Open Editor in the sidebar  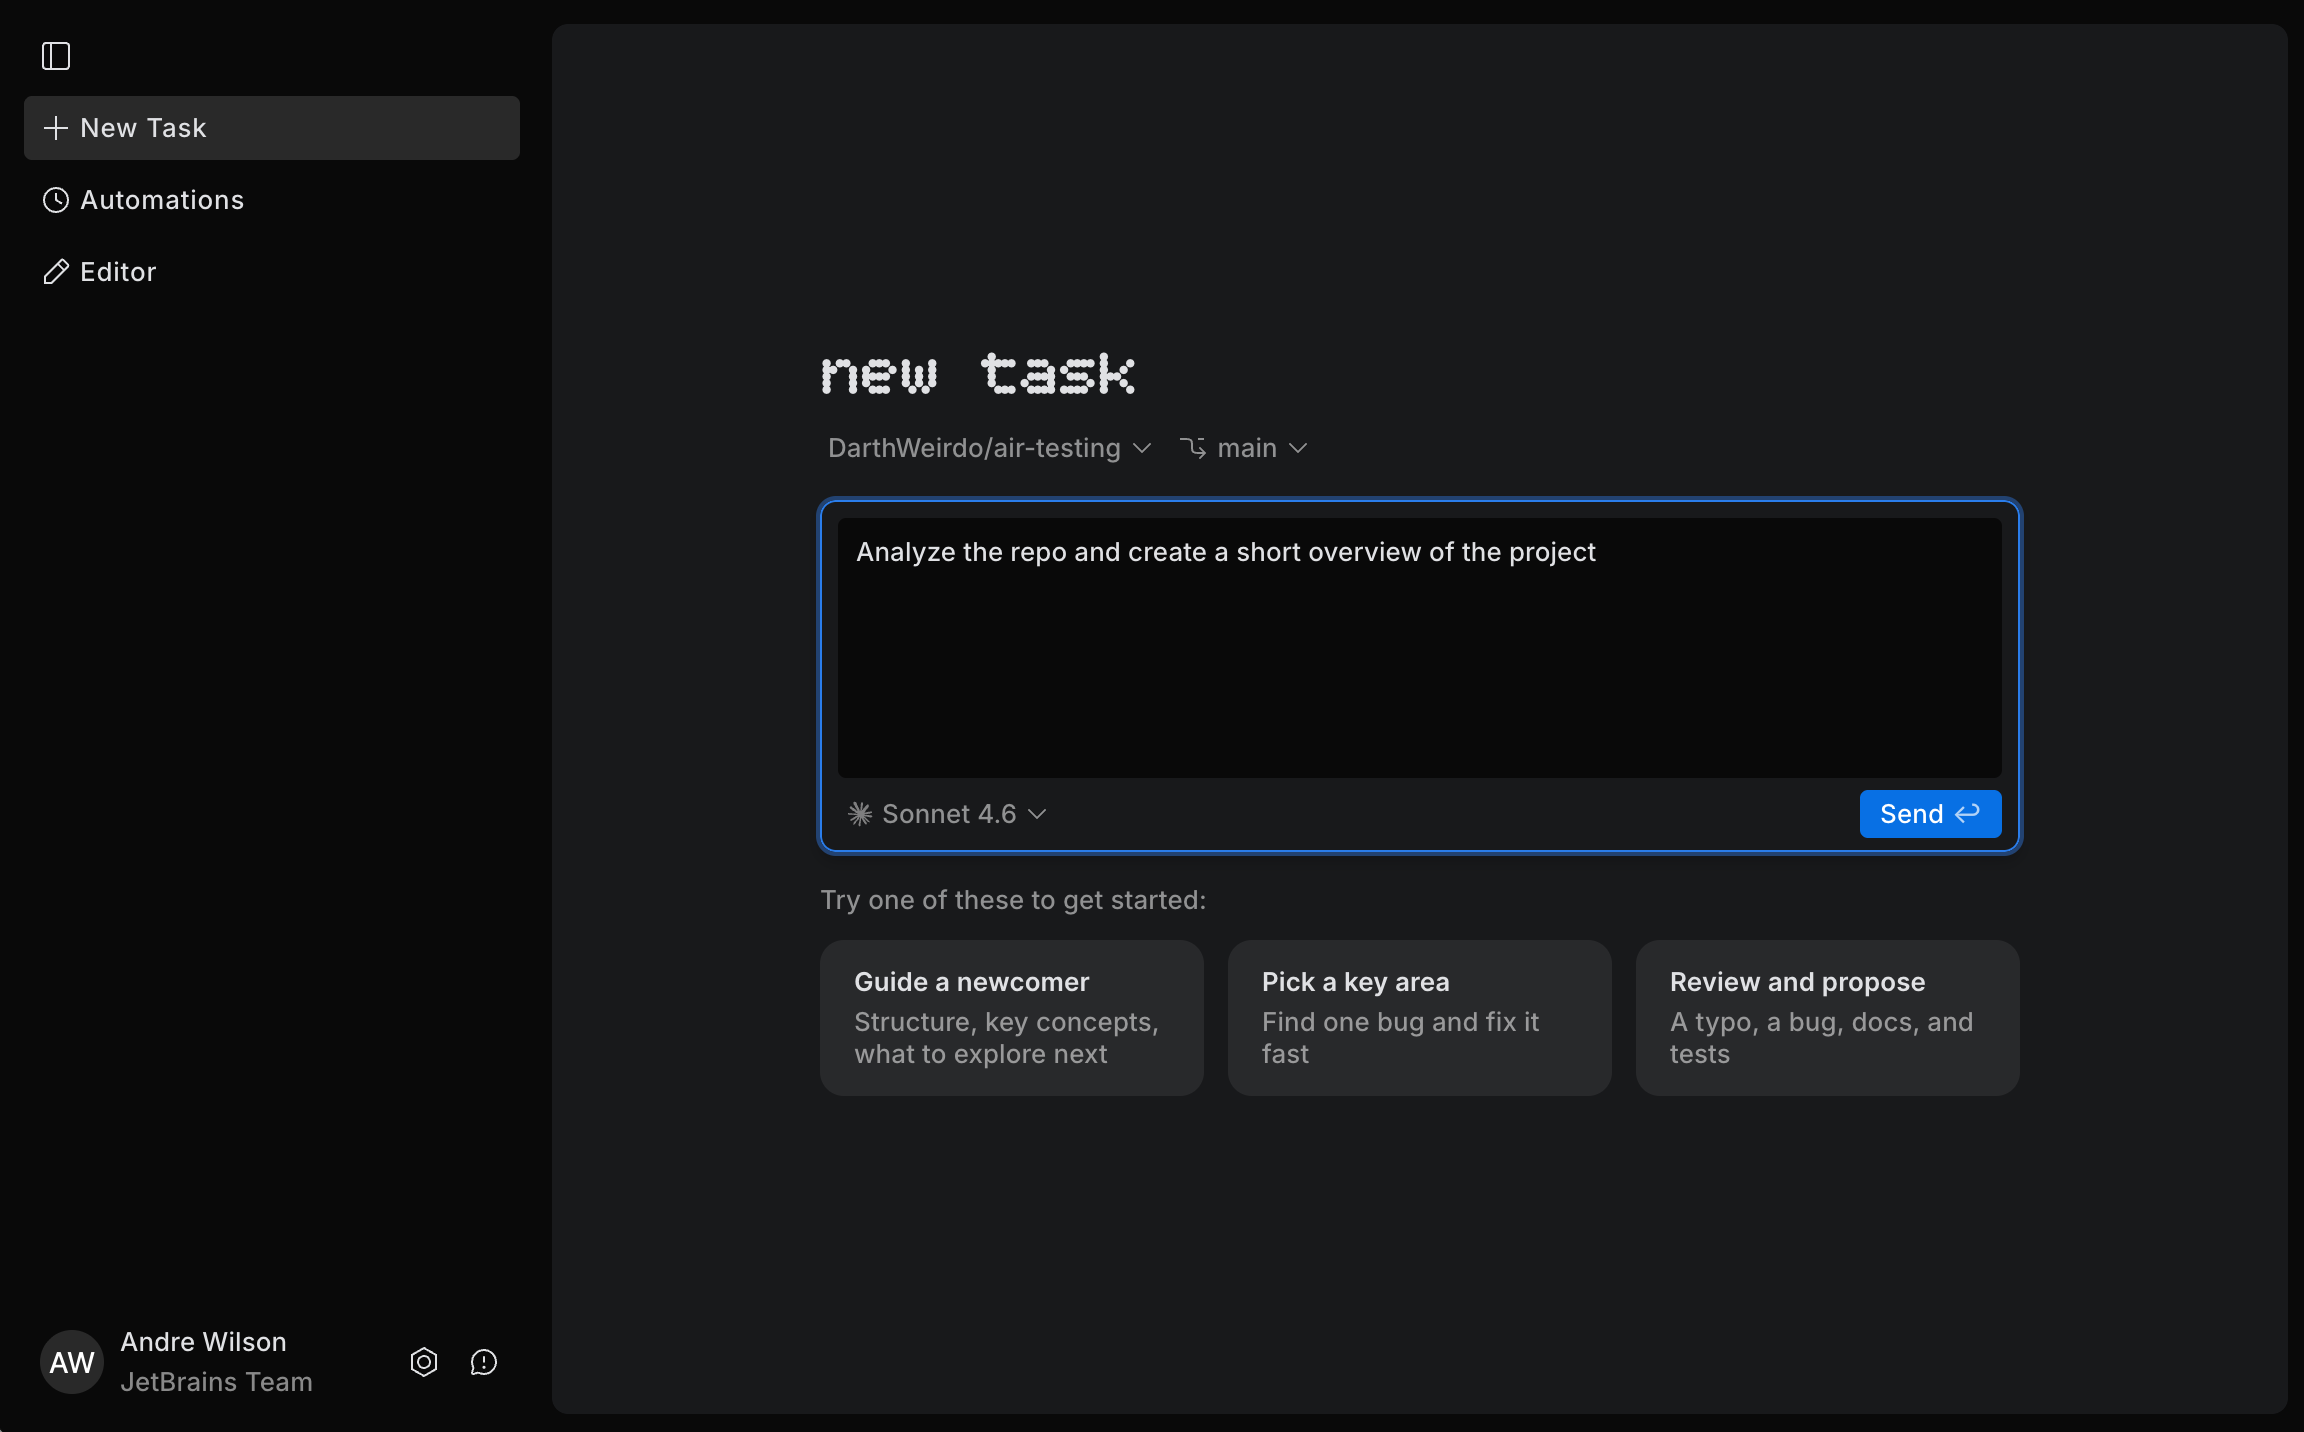[x=272, y=272]
